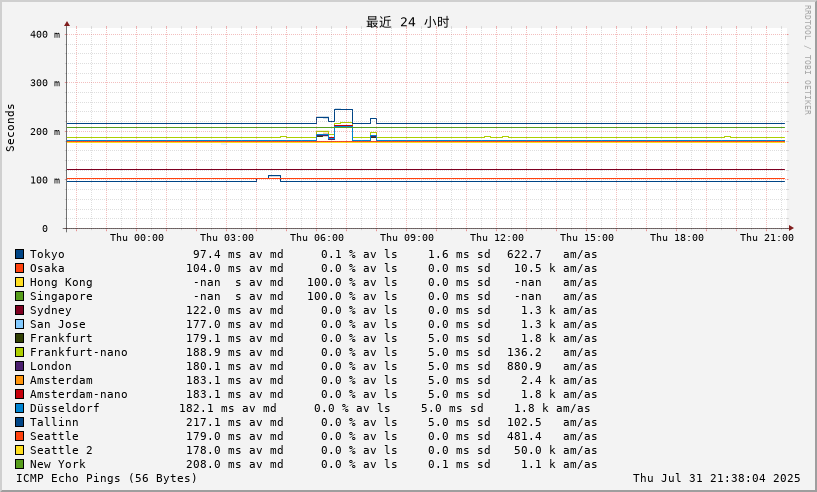This screenshot has height=492, width=817.
Task: Click the 'Tokyo' legend name
Action: click(x=47, y=254)
